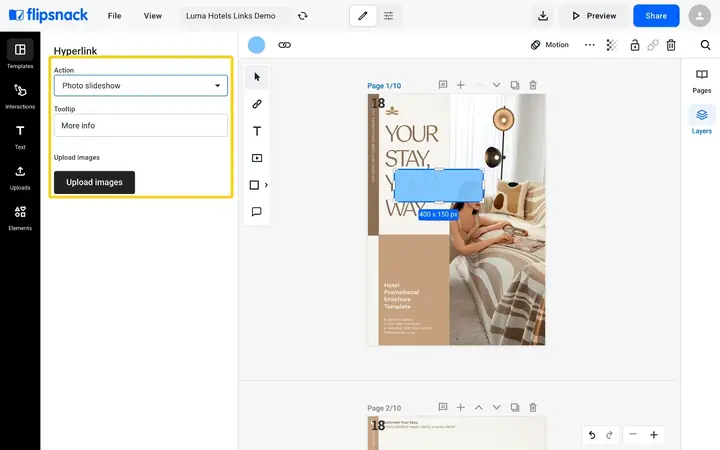Click the Flipsnack logo
Viewport: 720px width, 450px height.
(48, 15)
